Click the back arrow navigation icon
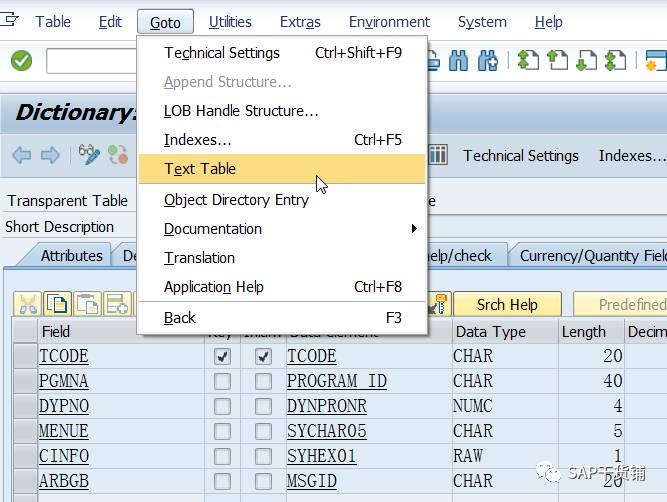This screenshot has height=502, width=667. (22, 155)
